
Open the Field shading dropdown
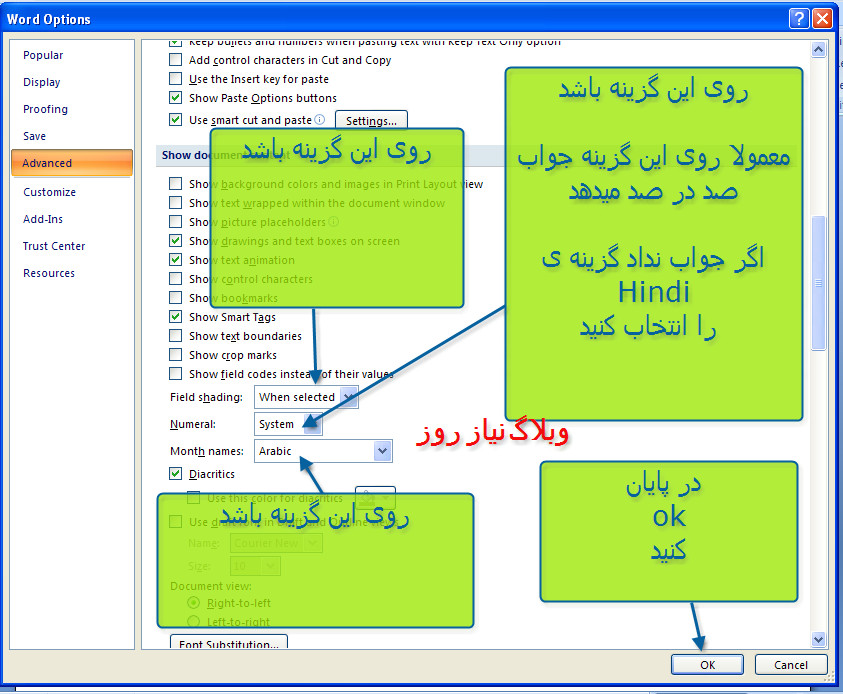(306, 397)
